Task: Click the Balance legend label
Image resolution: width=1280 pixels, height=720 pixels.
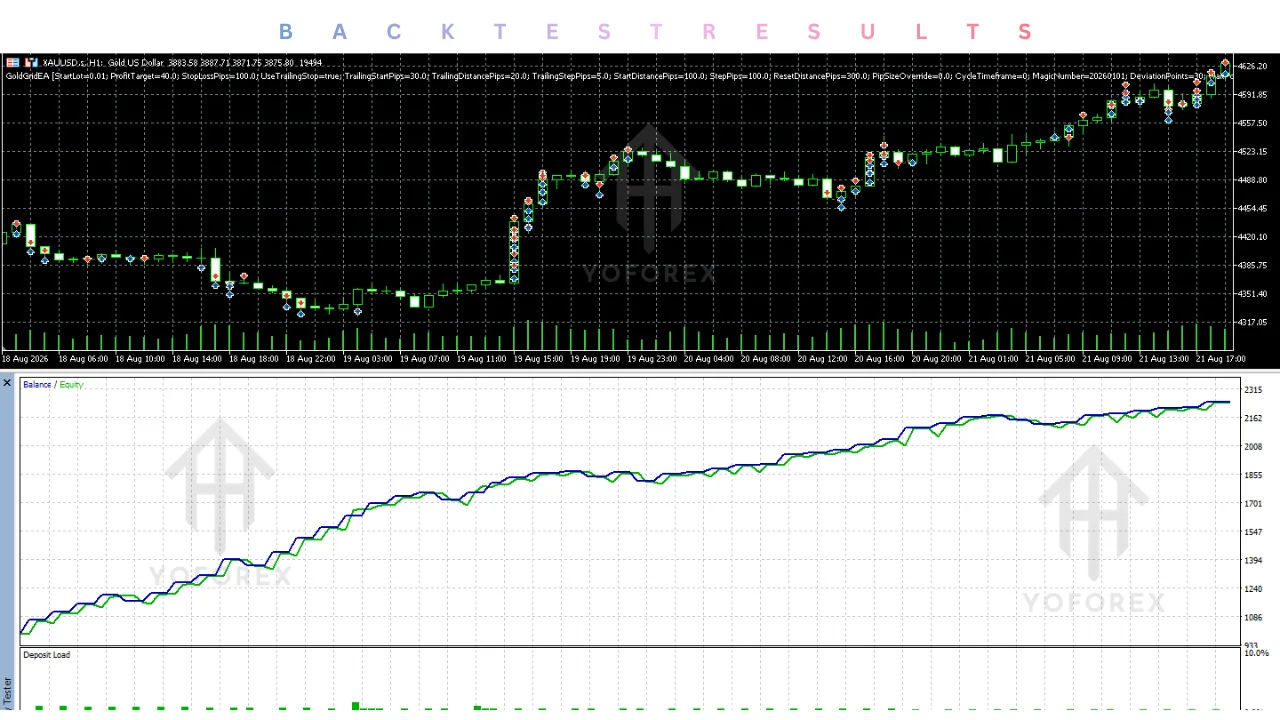Action: (37, 385)
